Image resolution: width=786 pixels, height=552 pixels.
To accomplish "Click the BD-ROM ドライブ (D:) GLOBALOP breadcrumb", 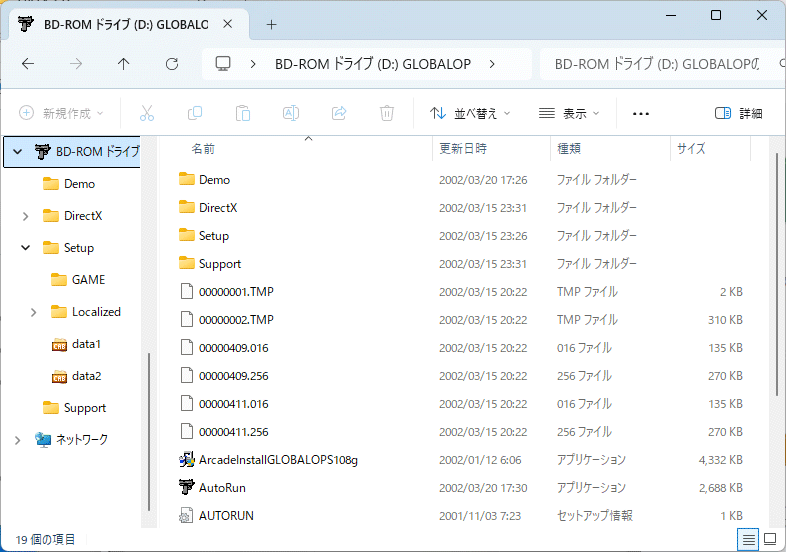I will 373,64.
